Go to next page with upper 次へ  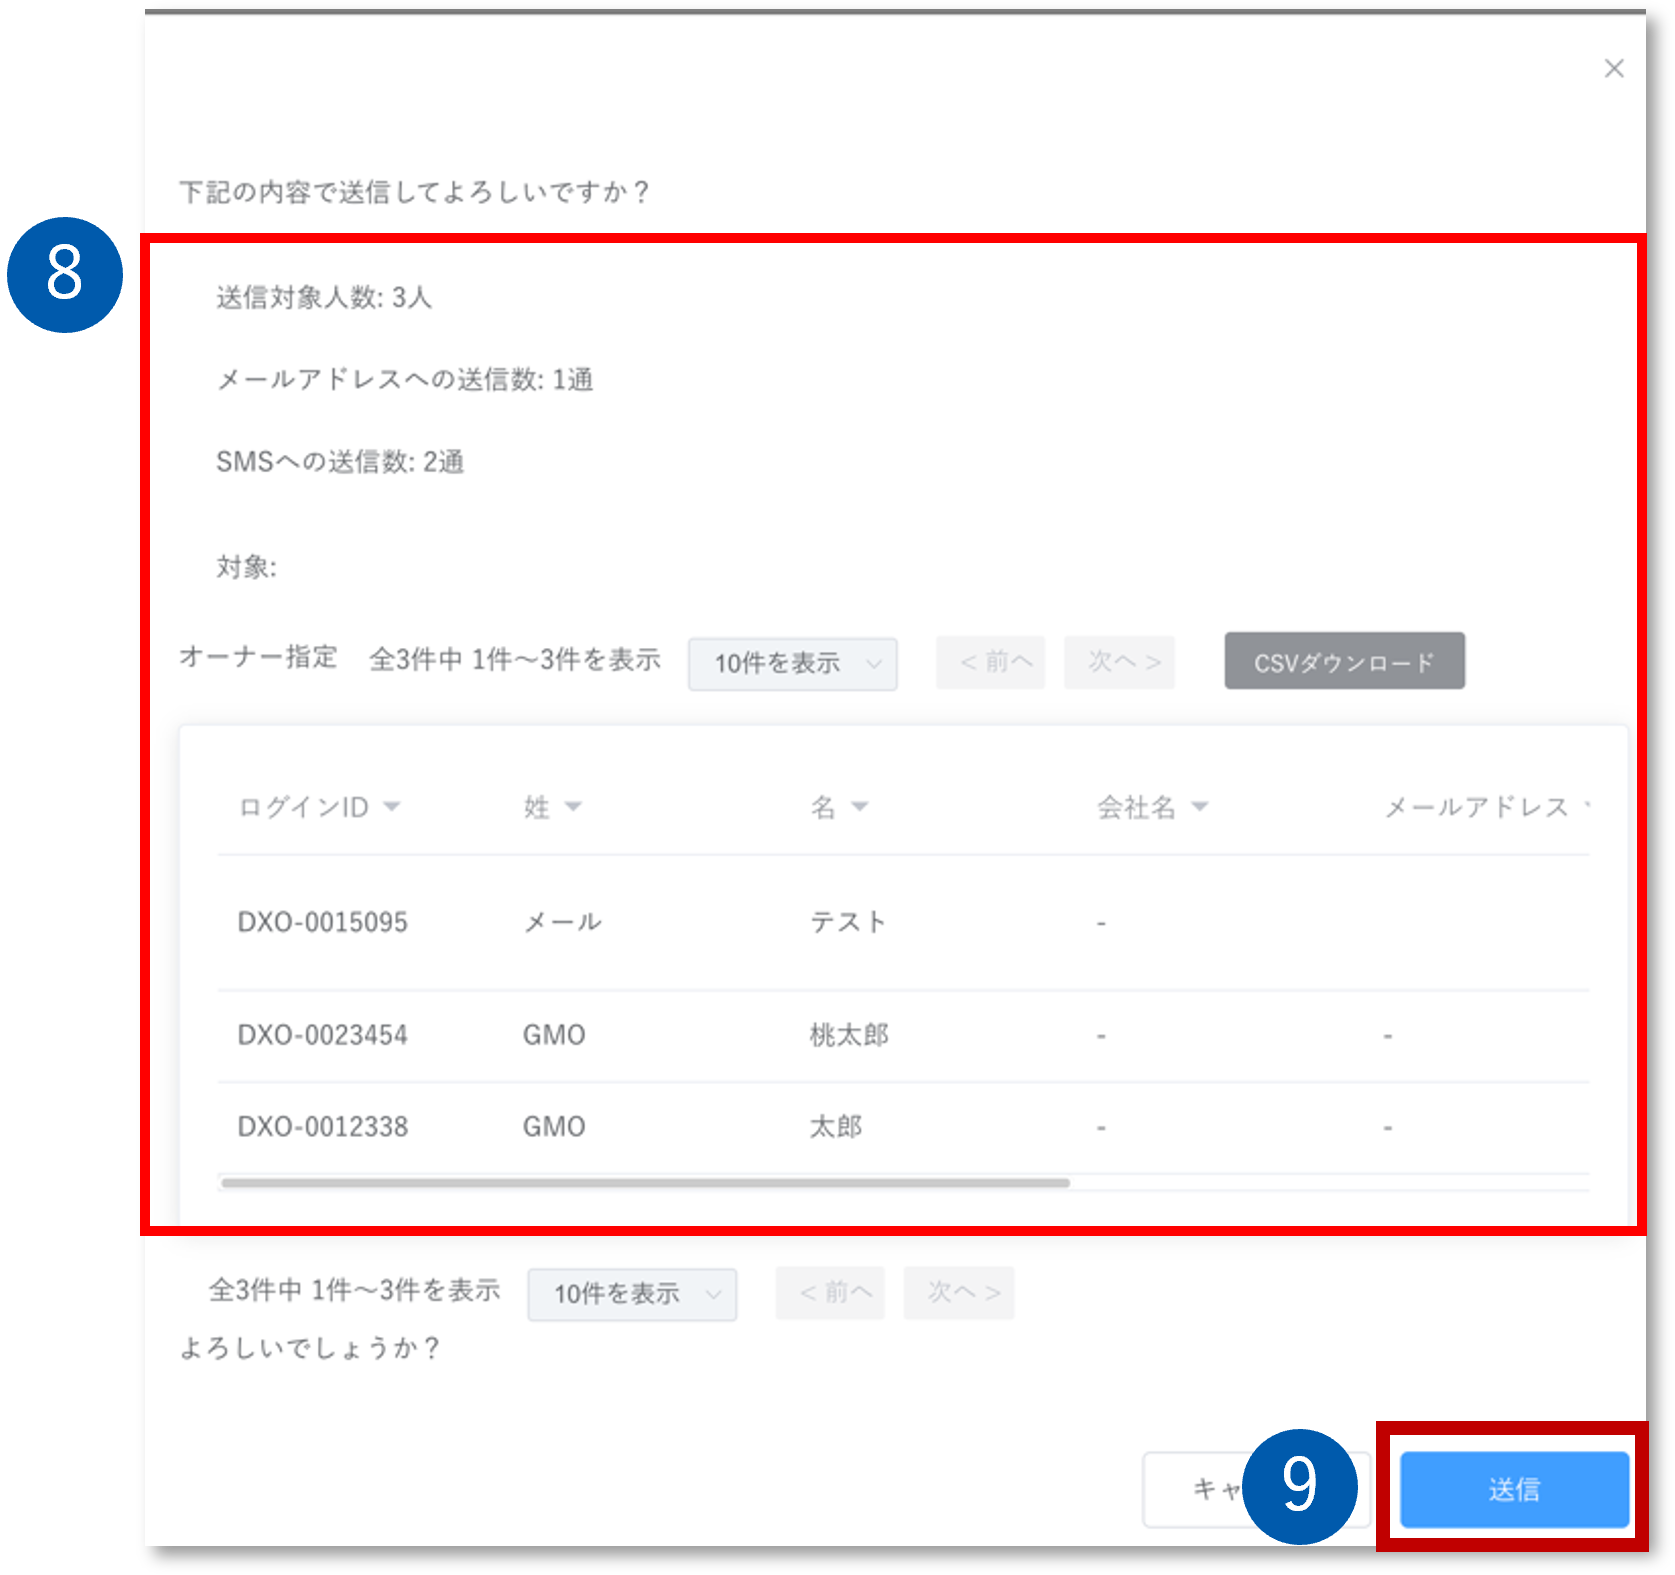coord(1119,662)
